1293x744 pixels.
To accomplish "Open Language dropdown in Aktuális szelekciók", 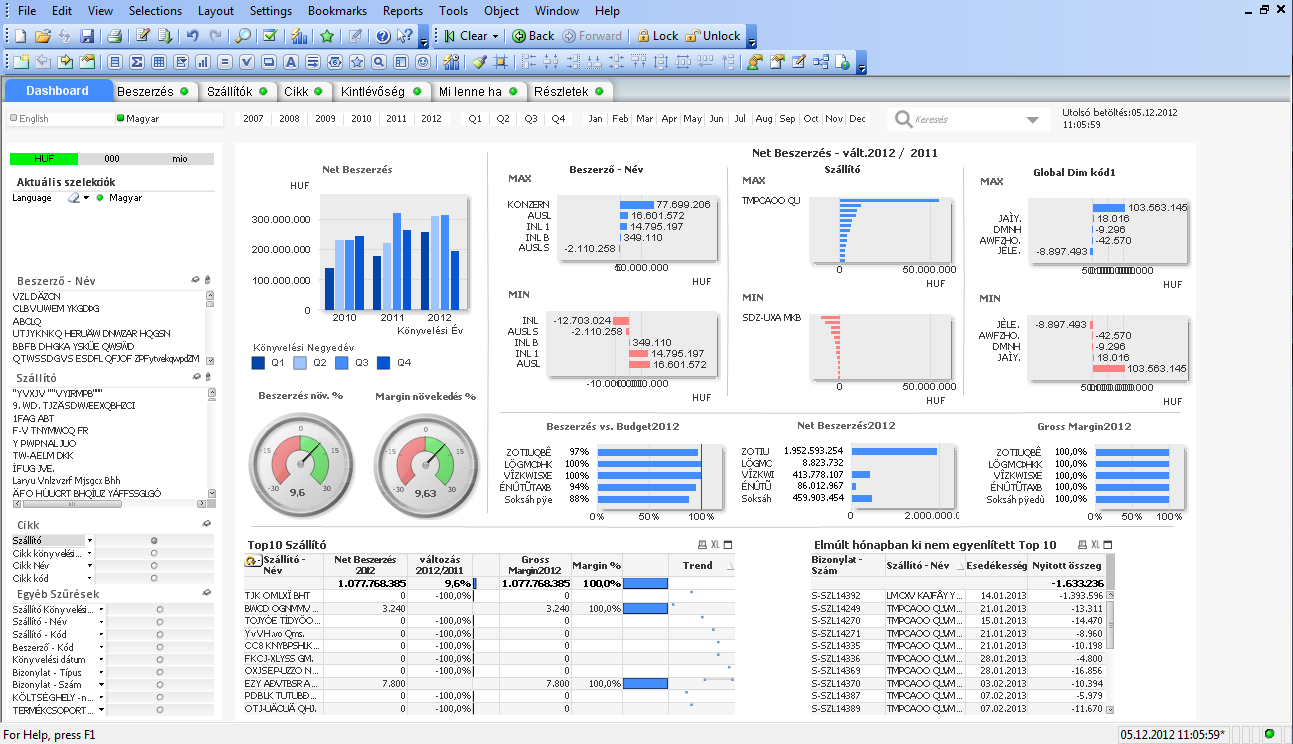I will point(87,198).
